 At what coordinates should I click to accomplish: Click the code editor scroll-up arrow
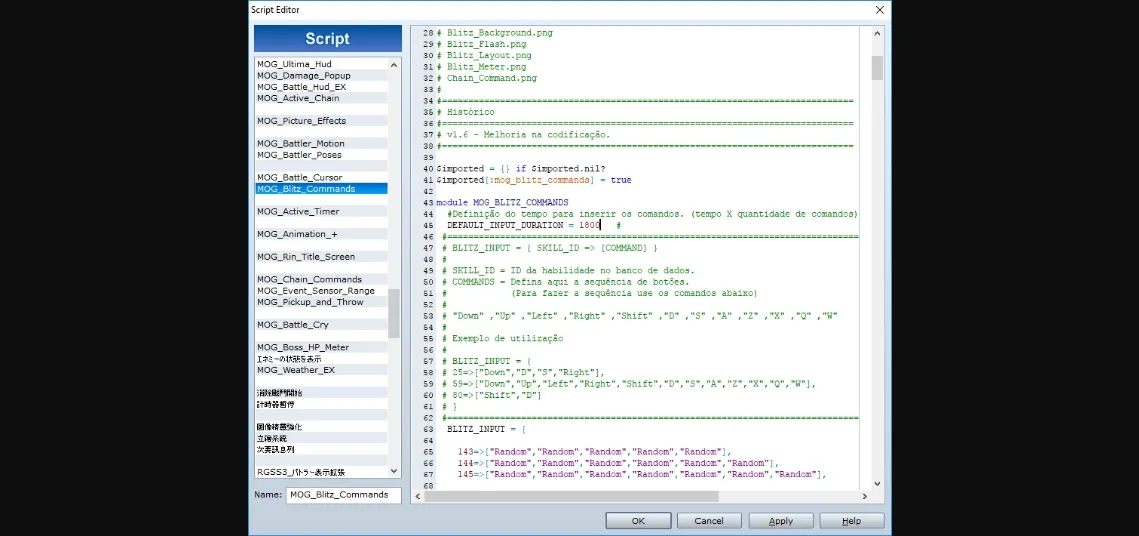click(x=877, y=33)
